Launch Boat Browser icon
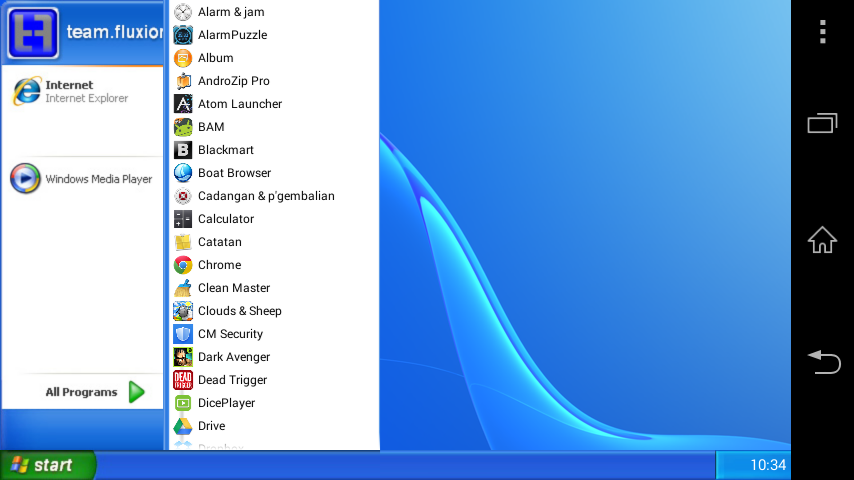Image resolution: width=854 pixels, height=480 pixels. click(x=183, y=173)
